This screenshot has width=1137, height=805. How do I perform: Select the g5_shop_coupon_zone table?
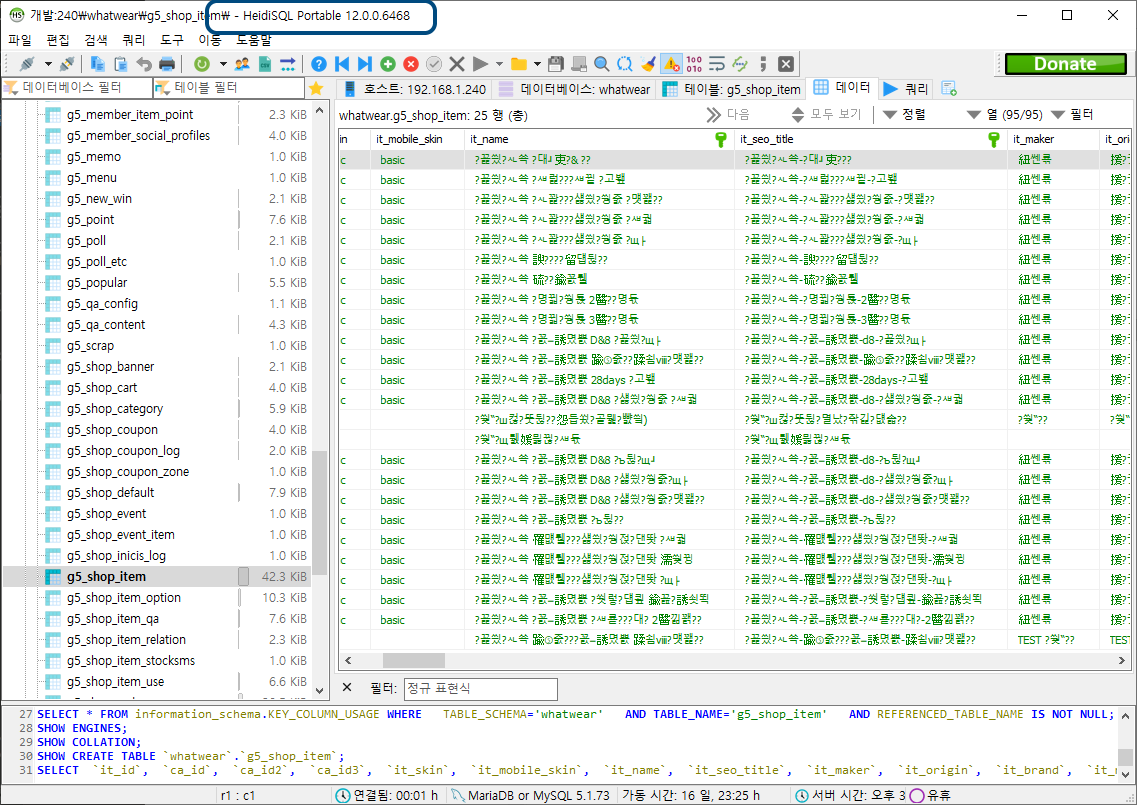click(128, 471)
